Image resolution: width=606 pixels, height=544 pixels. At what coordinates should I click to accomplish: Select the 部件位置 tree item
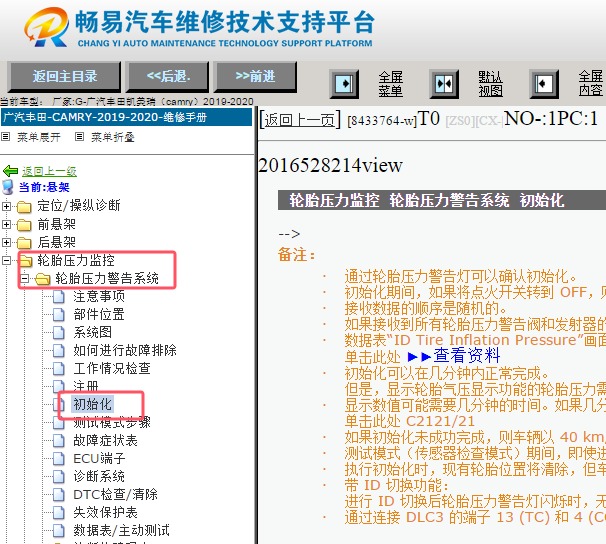click(99, 314)
